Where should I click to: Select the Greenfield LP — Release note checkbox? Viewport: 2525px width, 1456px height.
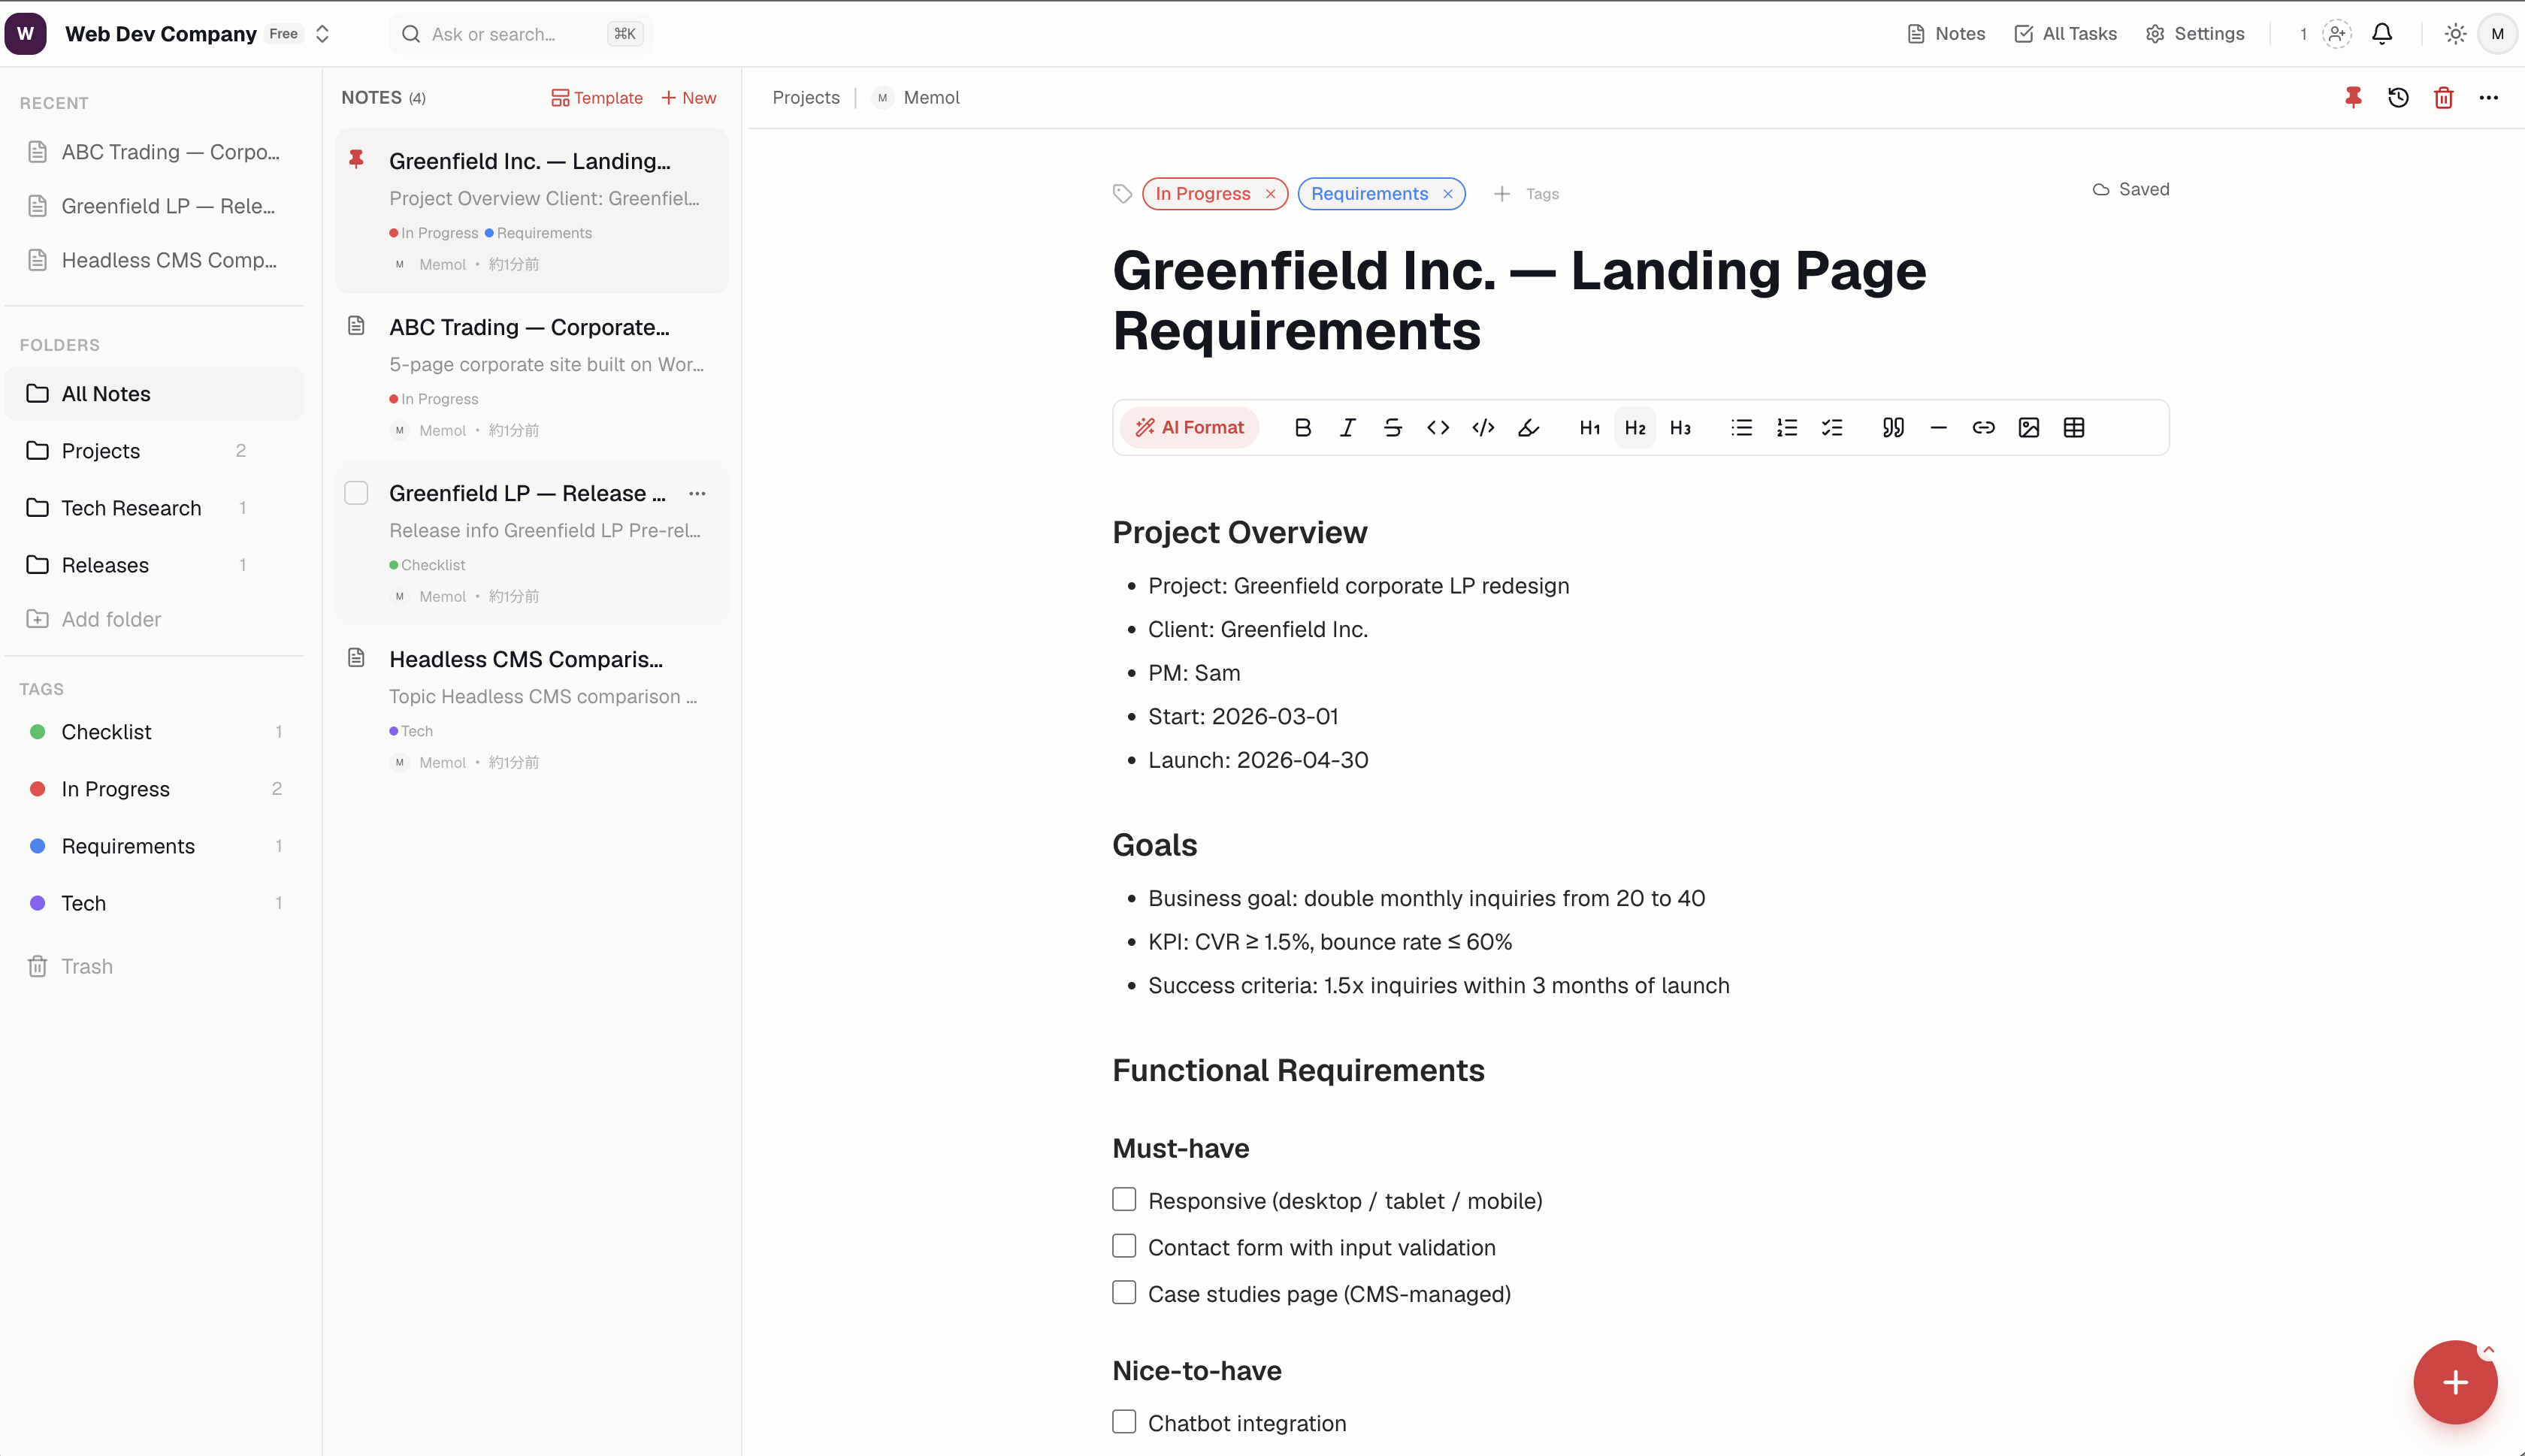[356, 493]
